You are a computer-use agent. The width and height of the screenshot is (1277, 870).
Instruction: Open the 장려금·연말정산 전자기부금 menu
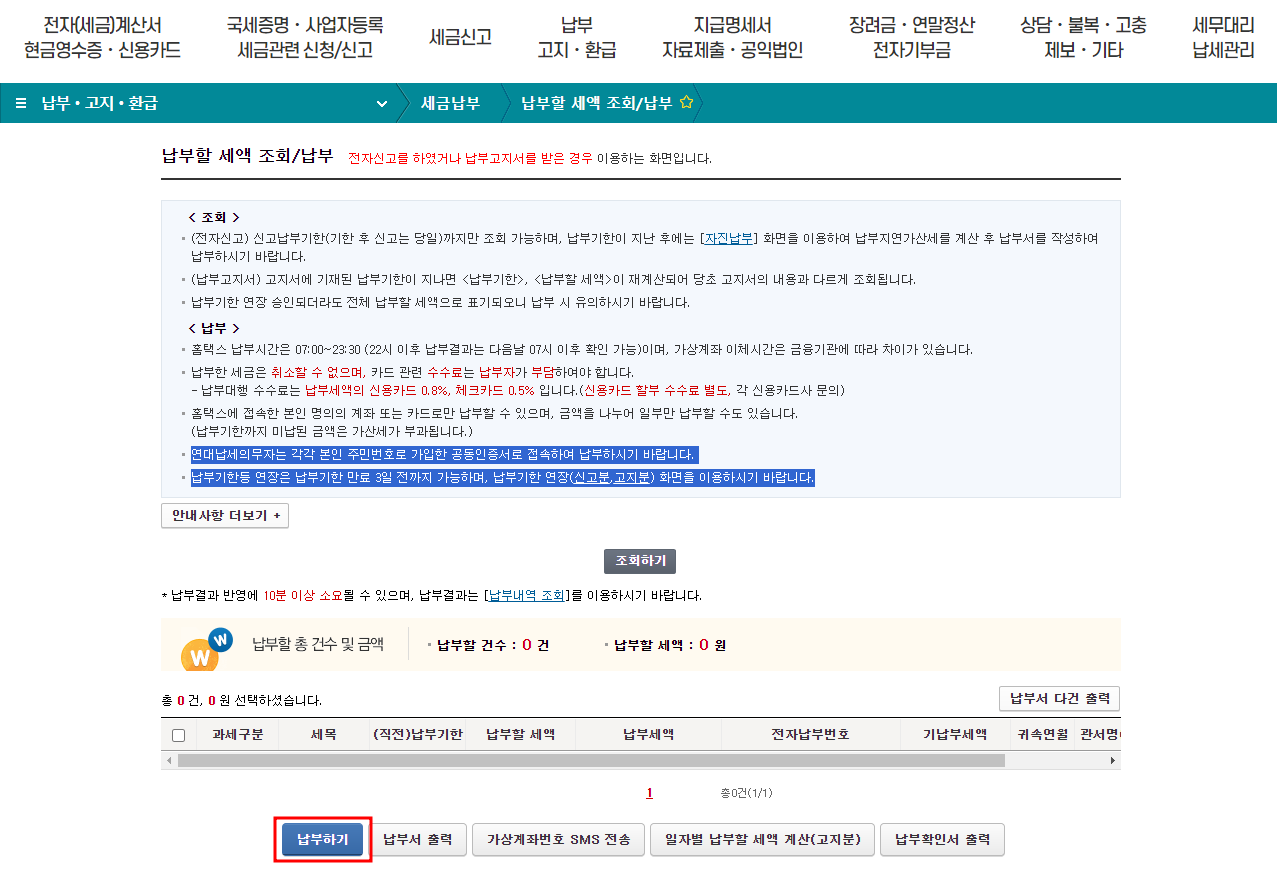point(911,38)
